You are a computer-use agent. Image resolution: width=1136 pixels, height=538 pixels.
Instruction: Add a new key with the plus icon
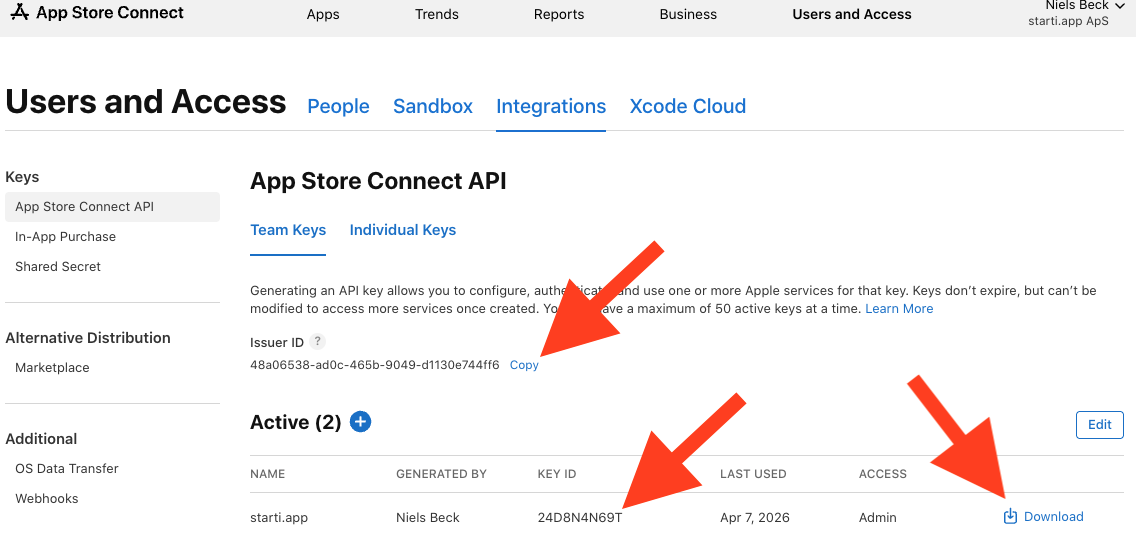click(361, 421)
